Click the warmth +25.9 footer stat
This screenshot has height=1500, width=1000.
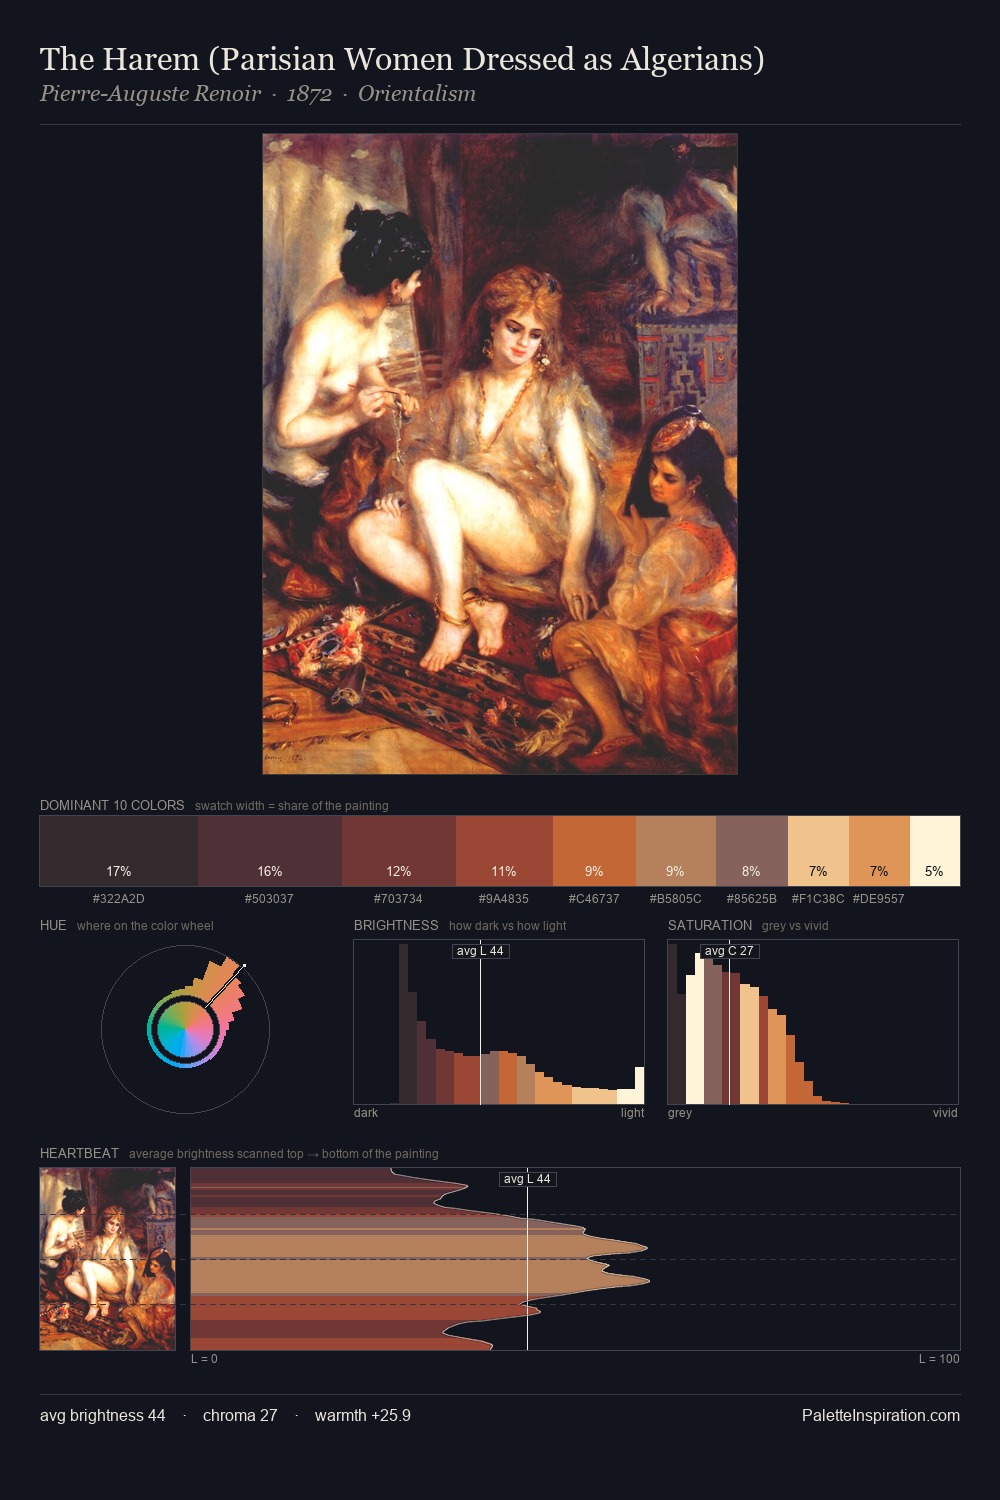[363, 1416]
